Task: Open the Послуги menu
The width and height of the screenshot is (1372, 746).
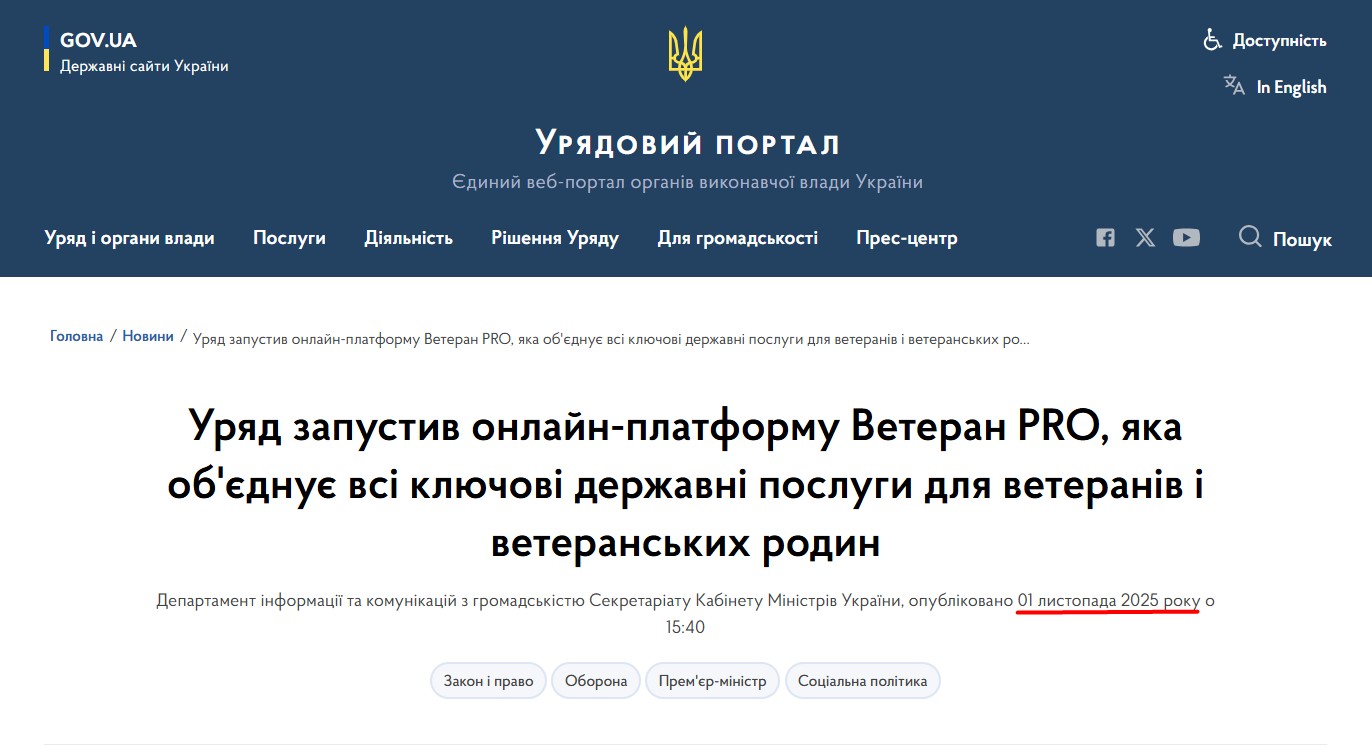Action: point(289,238)
